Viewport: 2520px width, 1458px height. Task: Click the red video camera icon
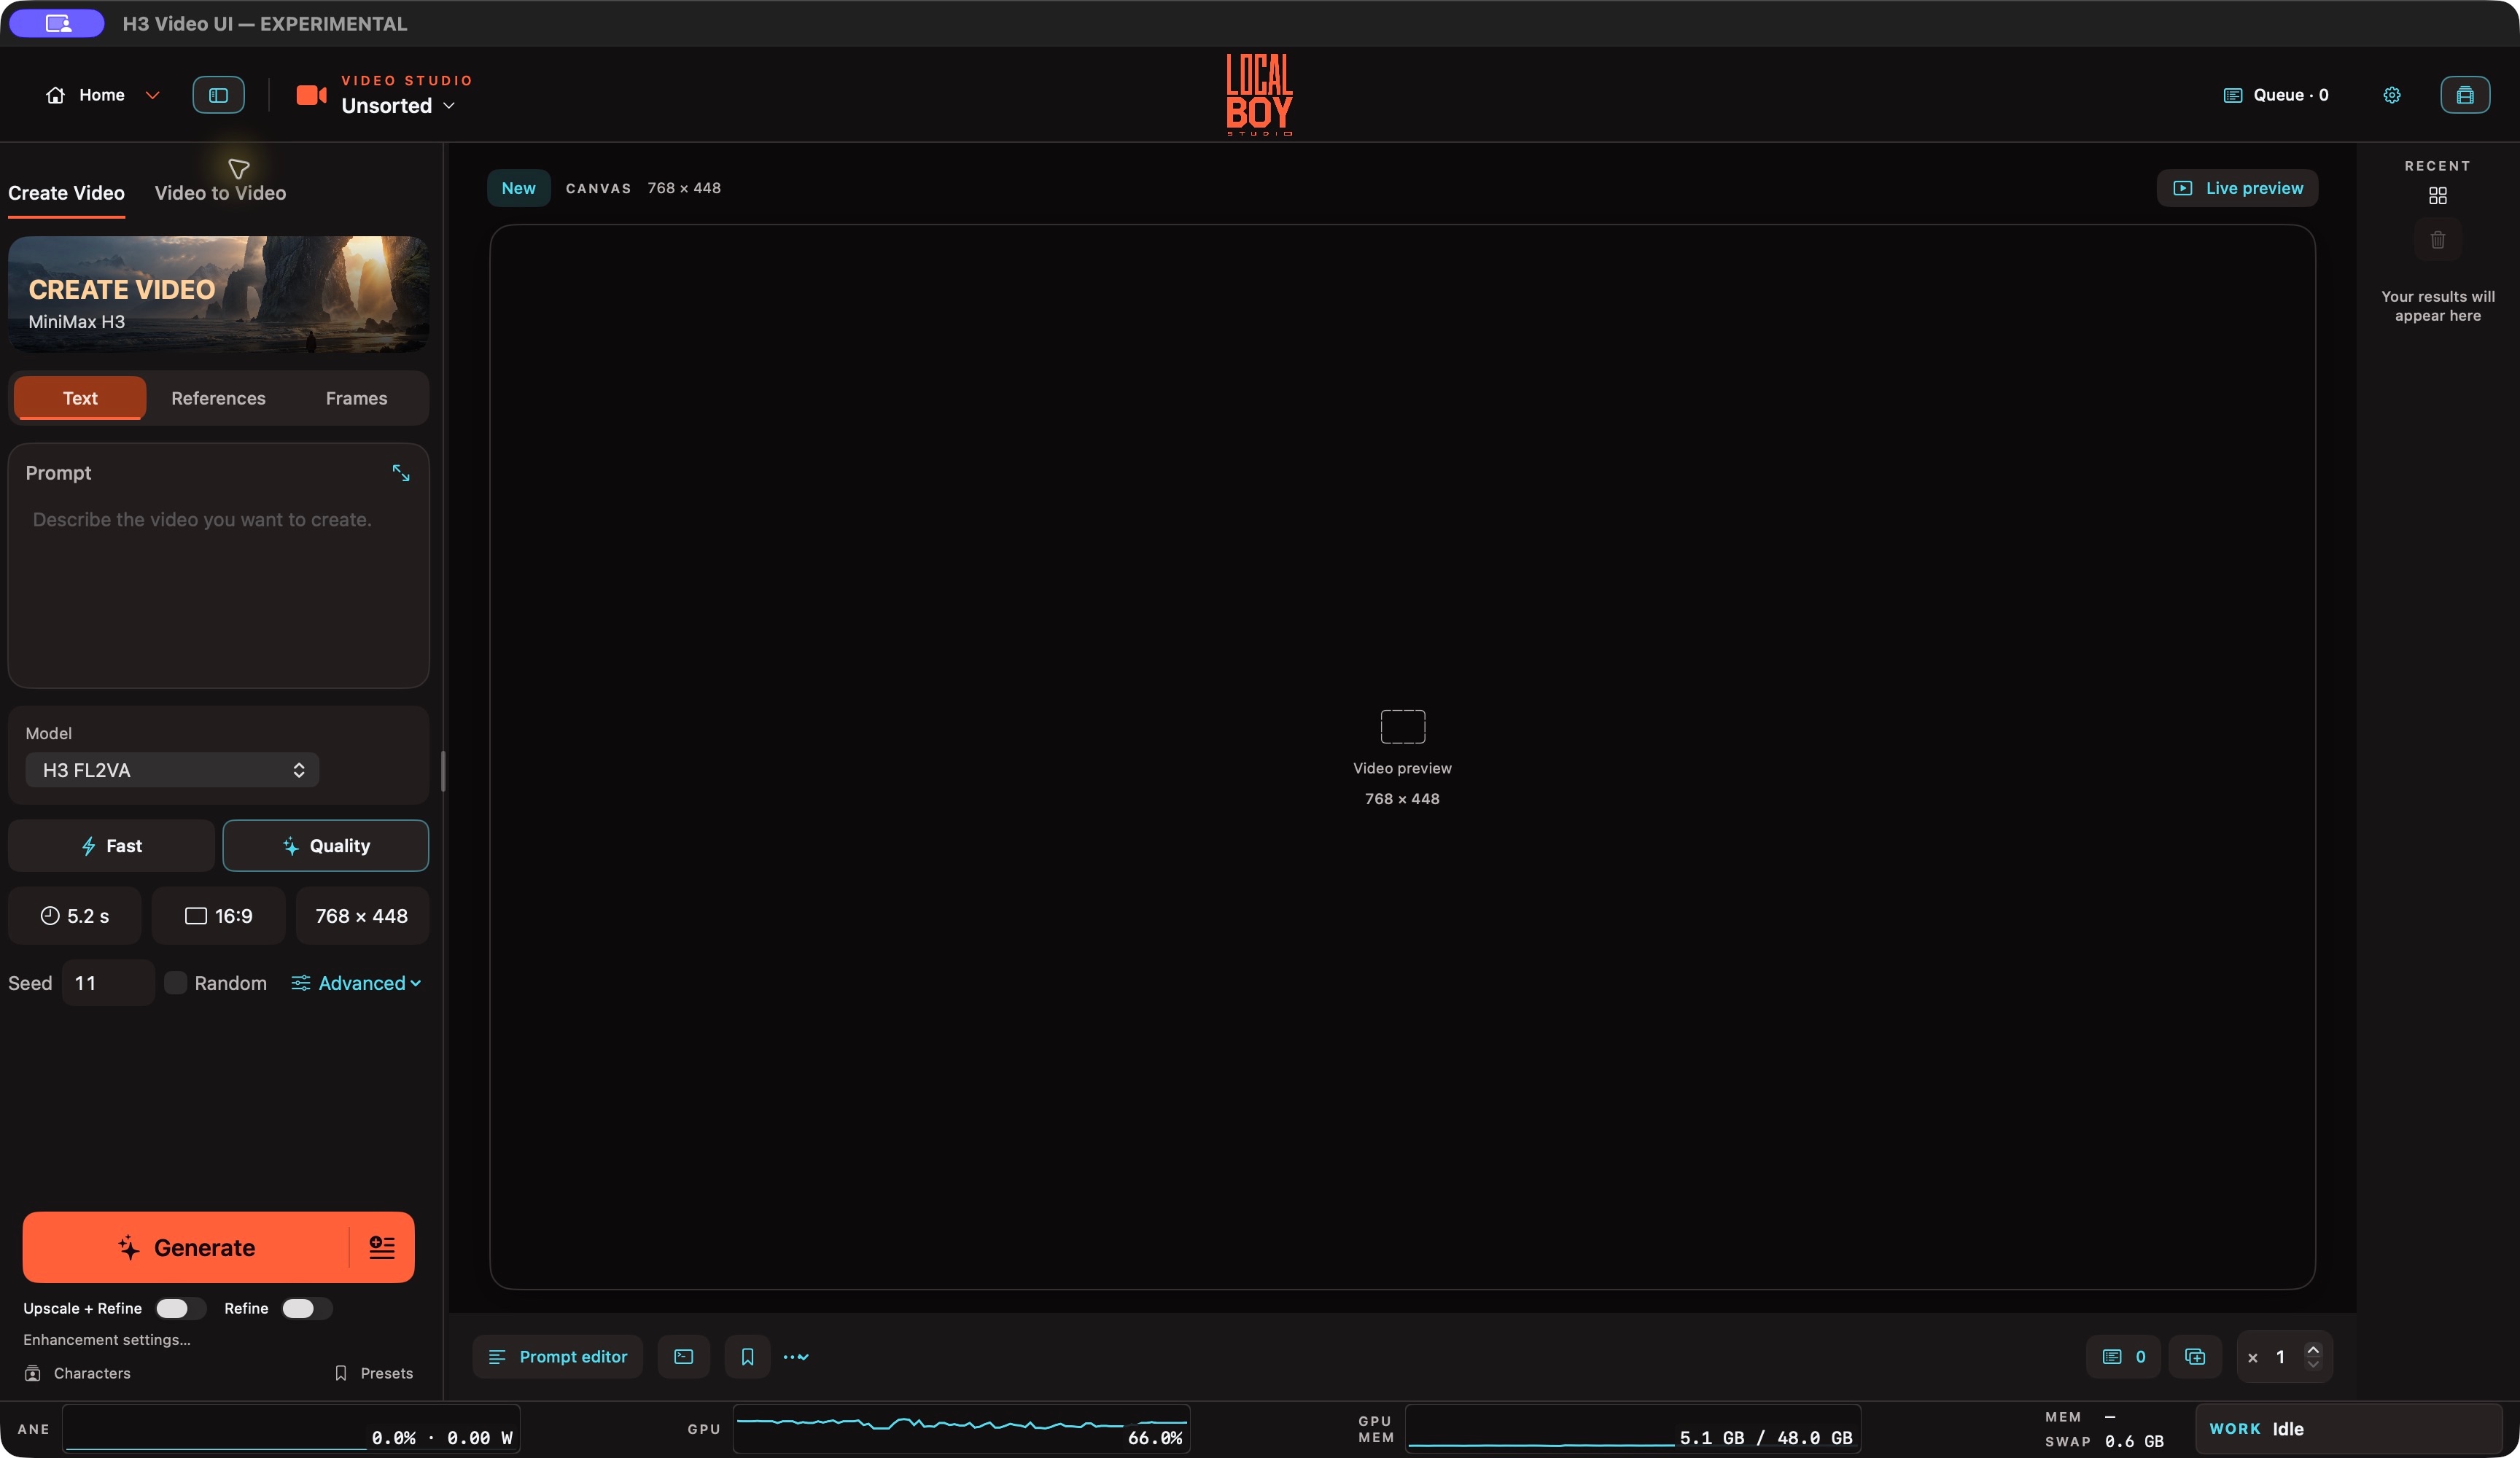click(311, 95)
